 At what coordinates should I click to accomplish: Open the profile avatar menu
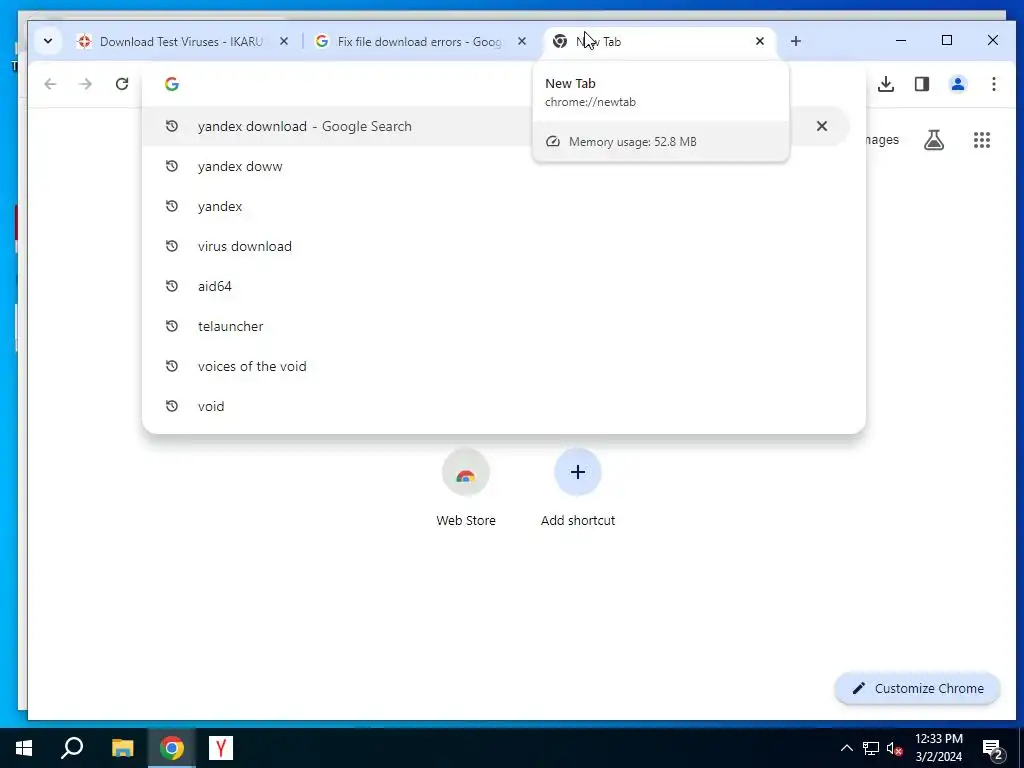[957, 84]
